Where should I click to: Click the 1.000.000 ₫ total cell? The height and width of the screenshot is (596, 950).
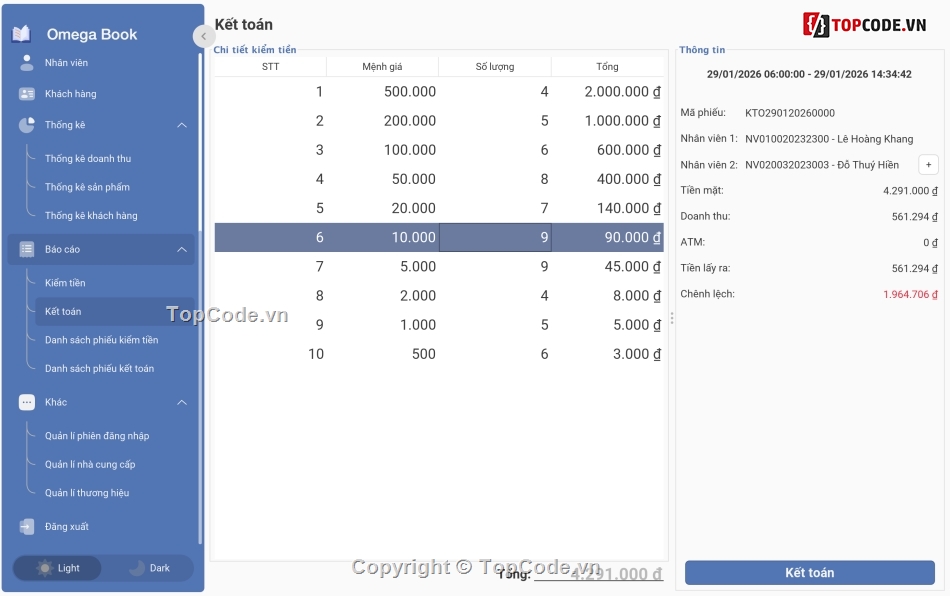coord(608,121)
